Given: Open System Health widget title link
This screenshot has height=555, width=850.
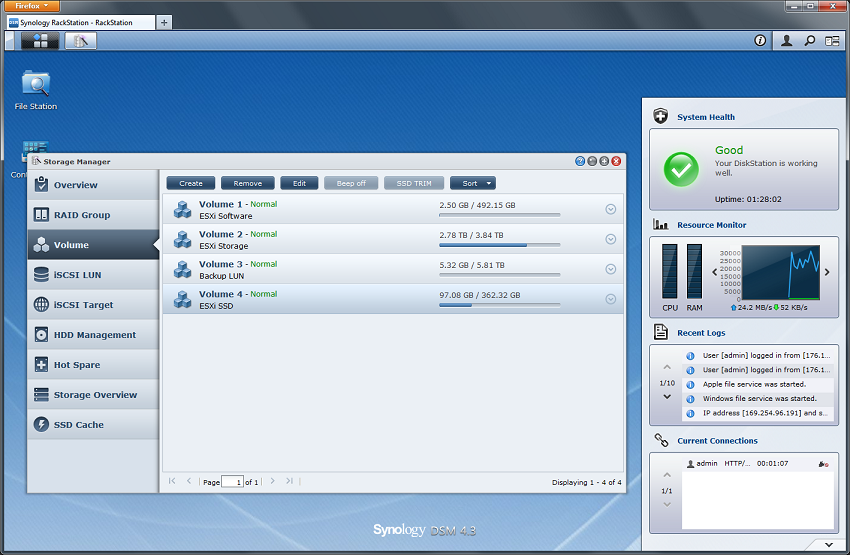Looking at the screenshot, I should [706, 117].
